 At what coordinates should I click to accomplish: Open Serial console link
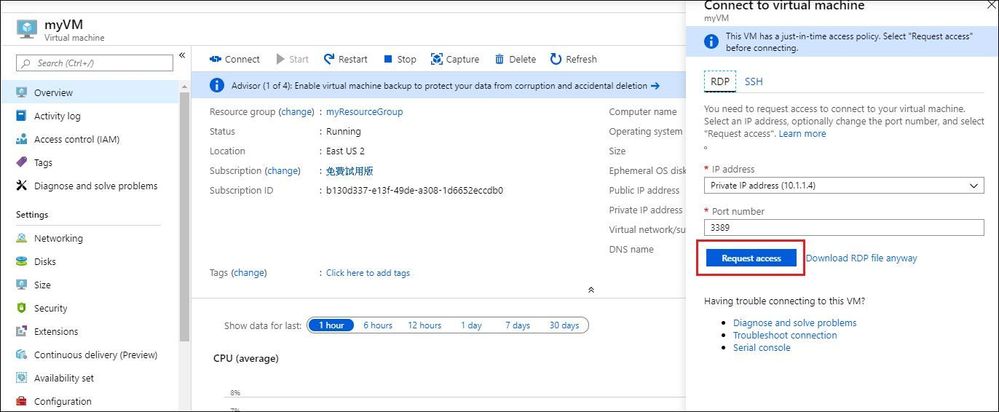(x=761, y=348)
